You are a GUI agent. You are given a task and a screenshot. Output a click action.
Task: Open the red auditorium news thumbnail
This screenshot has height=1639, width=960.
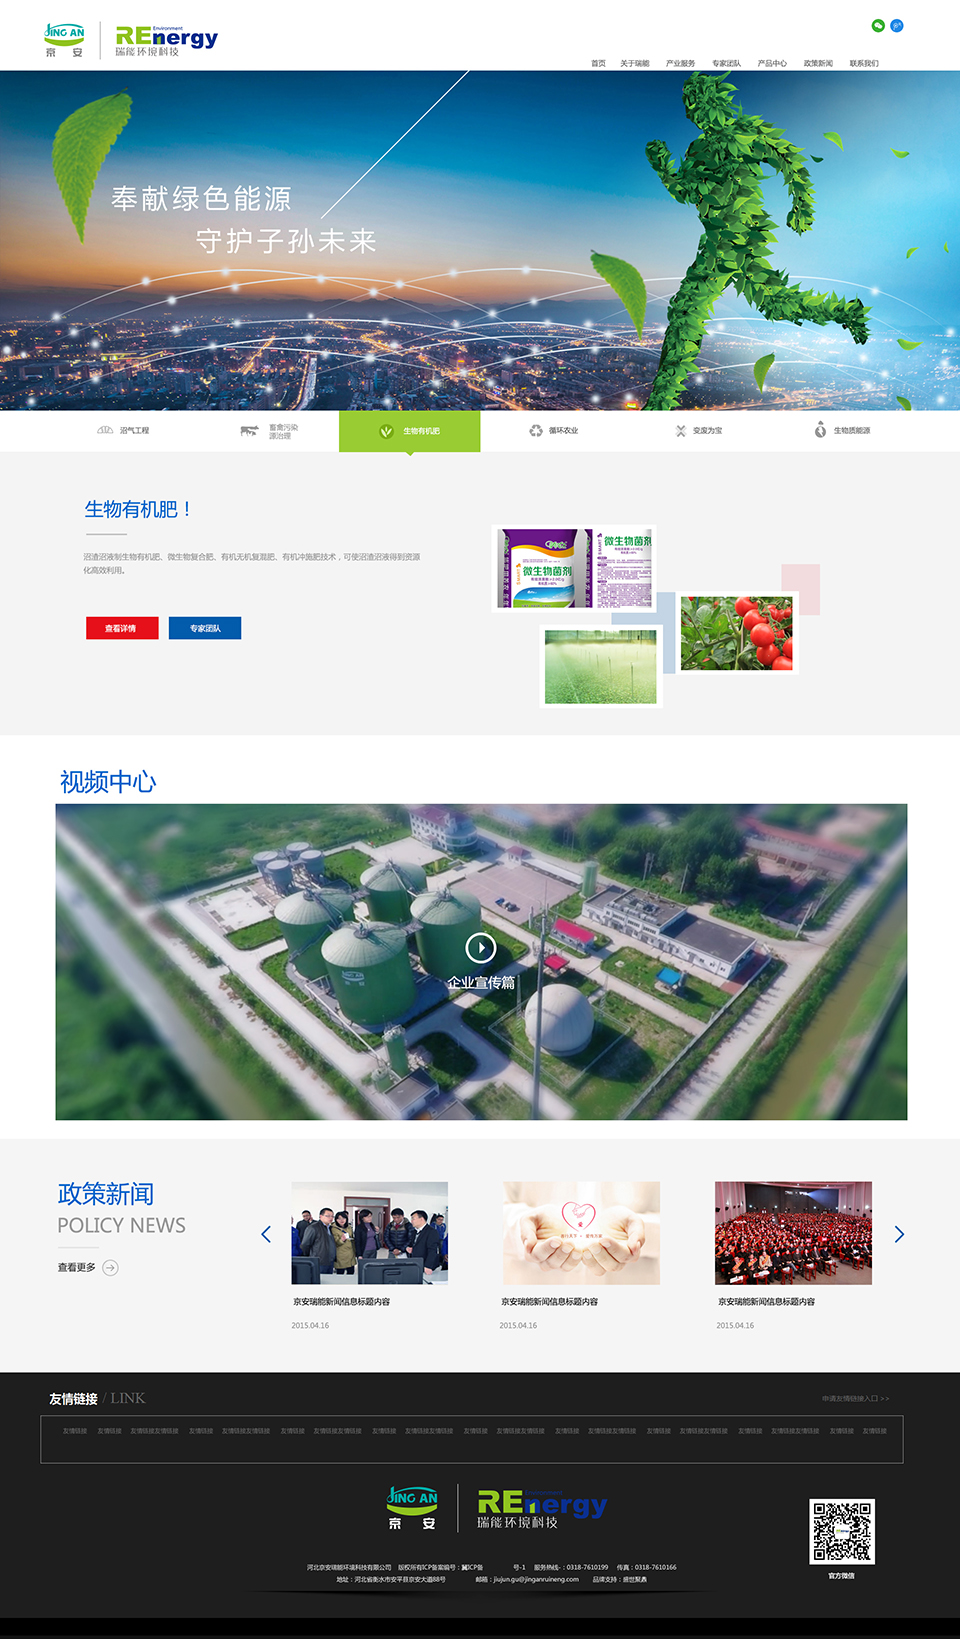pos(793,1233)
